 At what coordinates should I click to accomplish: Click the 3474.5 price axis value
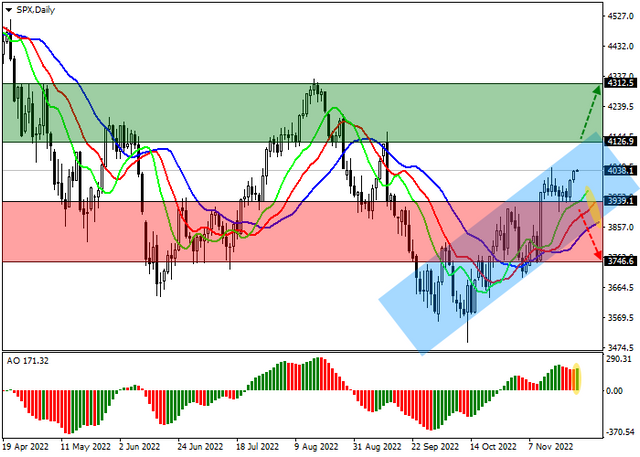point(620,348)
